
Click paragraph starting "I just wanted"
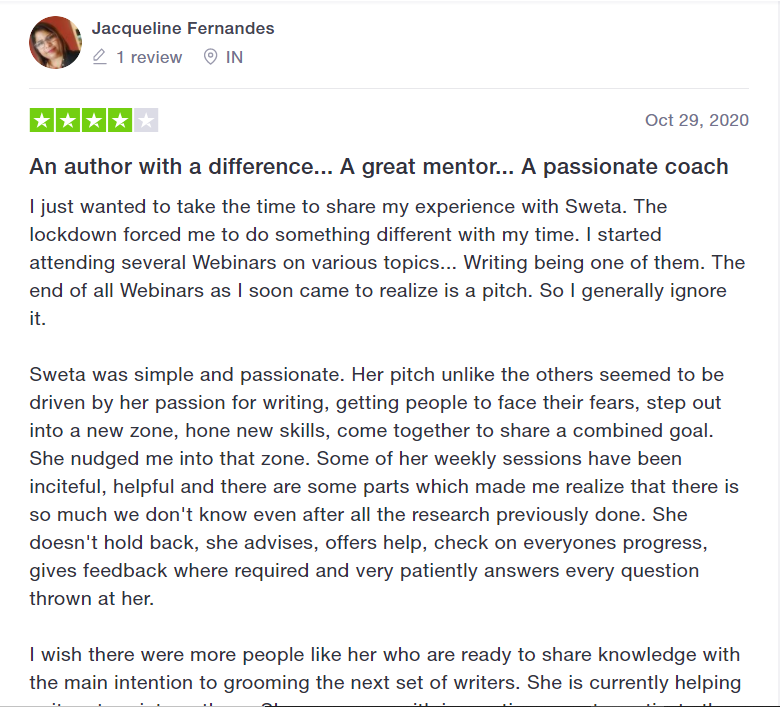386,263
